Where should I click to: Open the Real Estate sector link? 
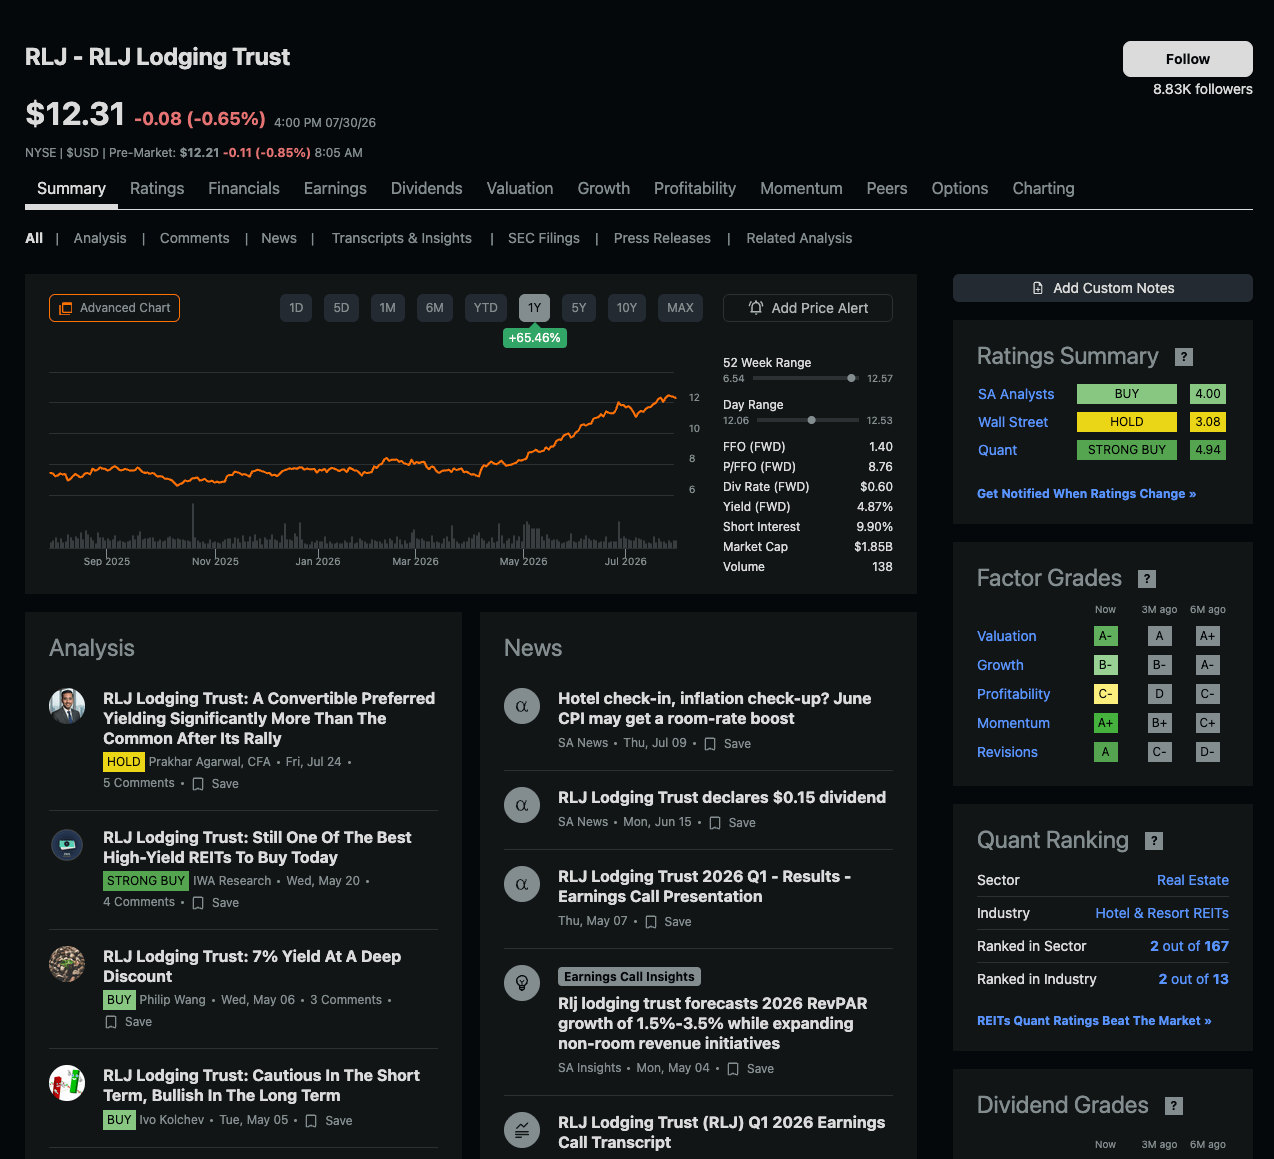pyautogui.click(x=1193, y=880)
